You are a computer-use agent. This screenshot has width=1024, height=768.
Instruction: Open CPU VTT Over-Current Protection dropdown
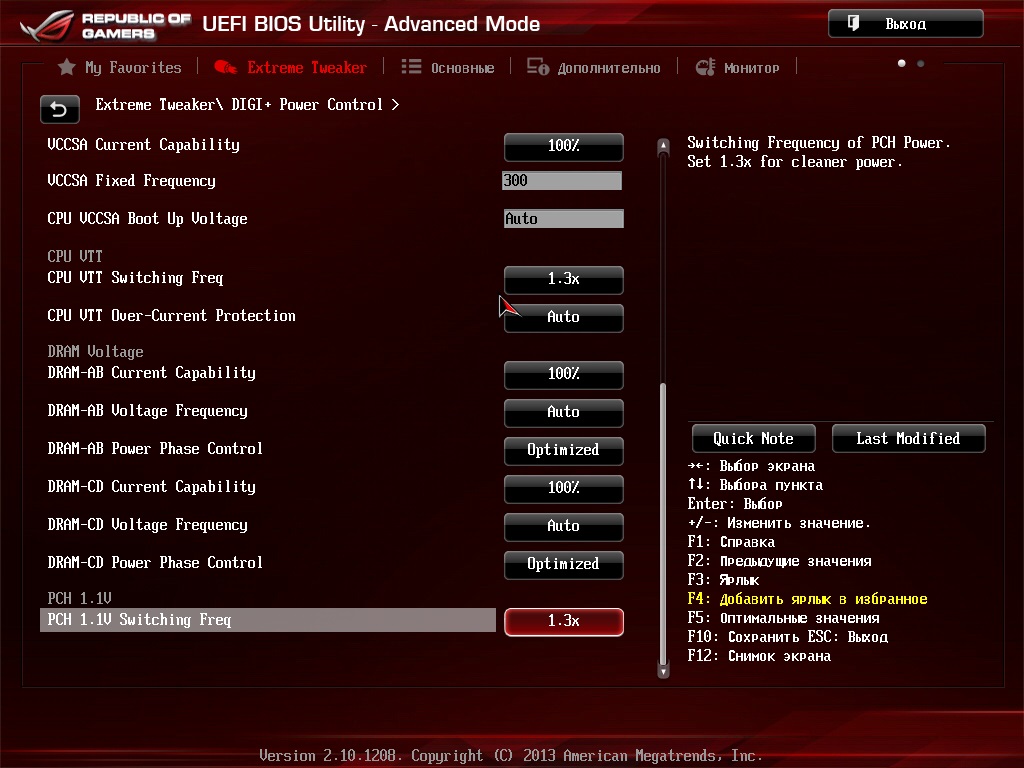coord(563,317)
